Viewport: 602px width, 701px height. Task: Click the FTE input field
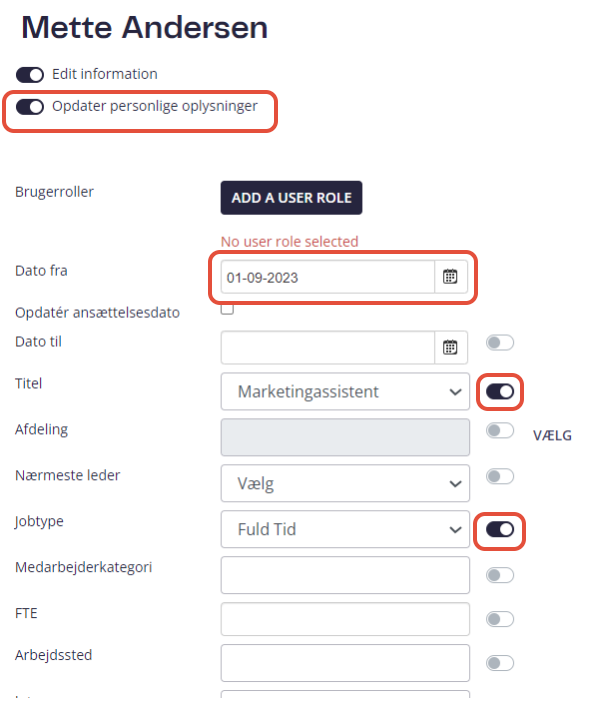pyautogui.click(x=345, y=619)
